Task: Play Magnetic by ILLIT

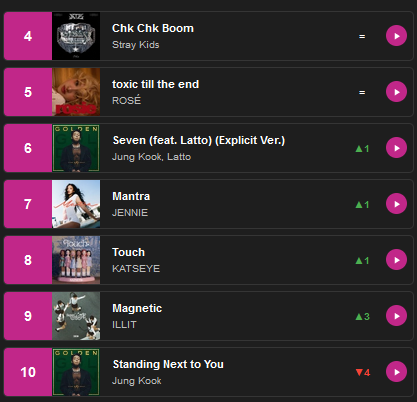Action: click(396, 316)
